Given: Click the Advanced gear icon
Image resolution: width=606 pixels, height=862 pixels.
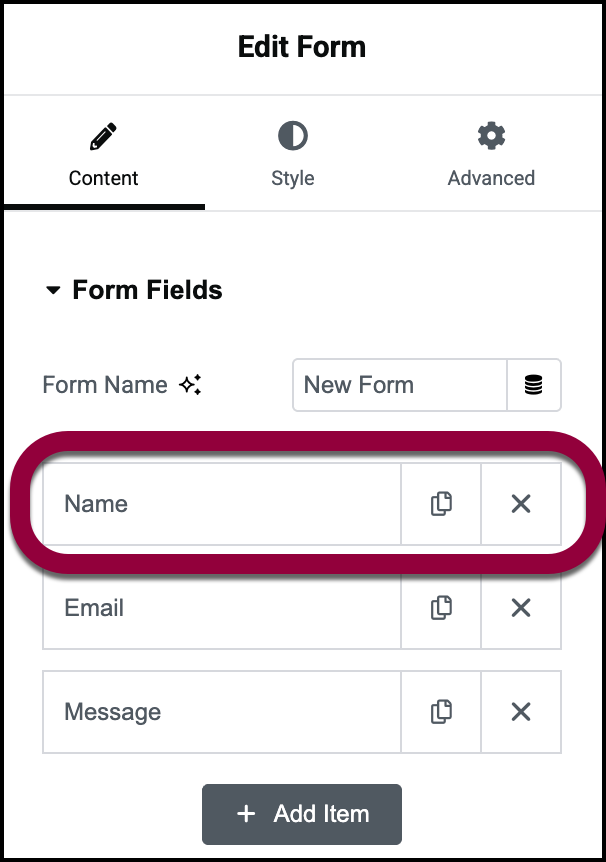Looking at the screenshot, I should 491,136.
